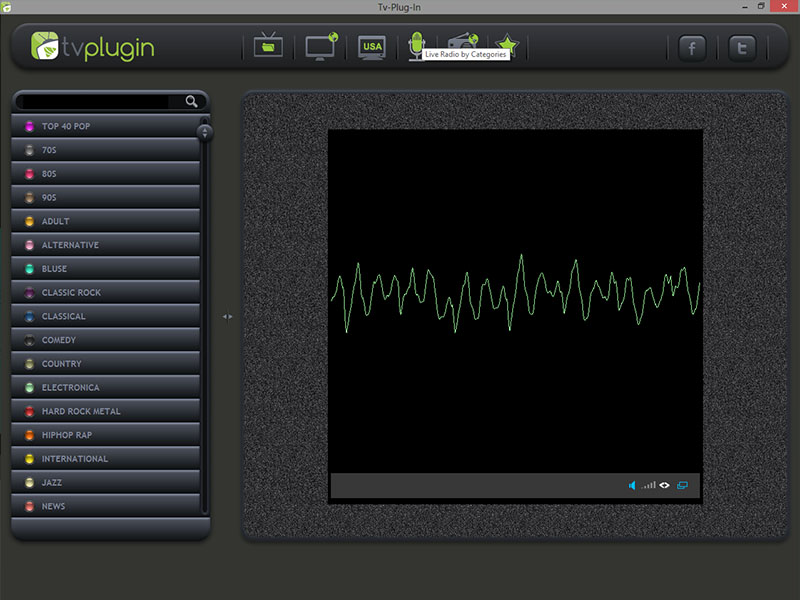Select the ALTERNATIVE category
The height and width of the screenshot is (600, 800).
pyautogui.click(x=106, y=245)
